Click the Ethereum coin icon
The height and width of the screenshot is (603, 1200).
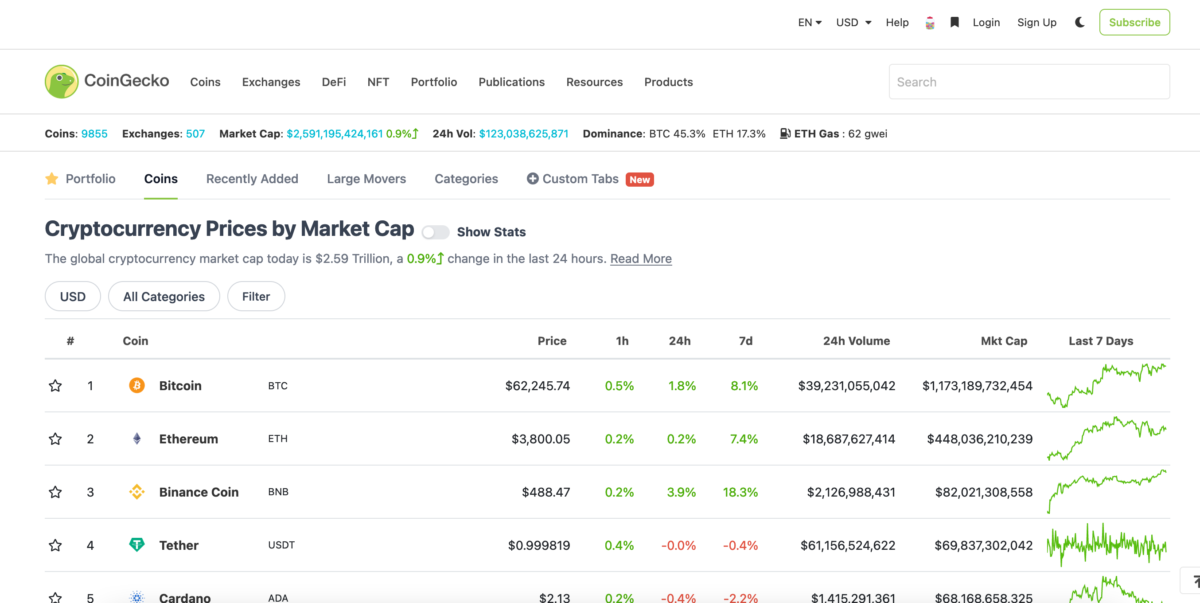[x=137, y=438]
